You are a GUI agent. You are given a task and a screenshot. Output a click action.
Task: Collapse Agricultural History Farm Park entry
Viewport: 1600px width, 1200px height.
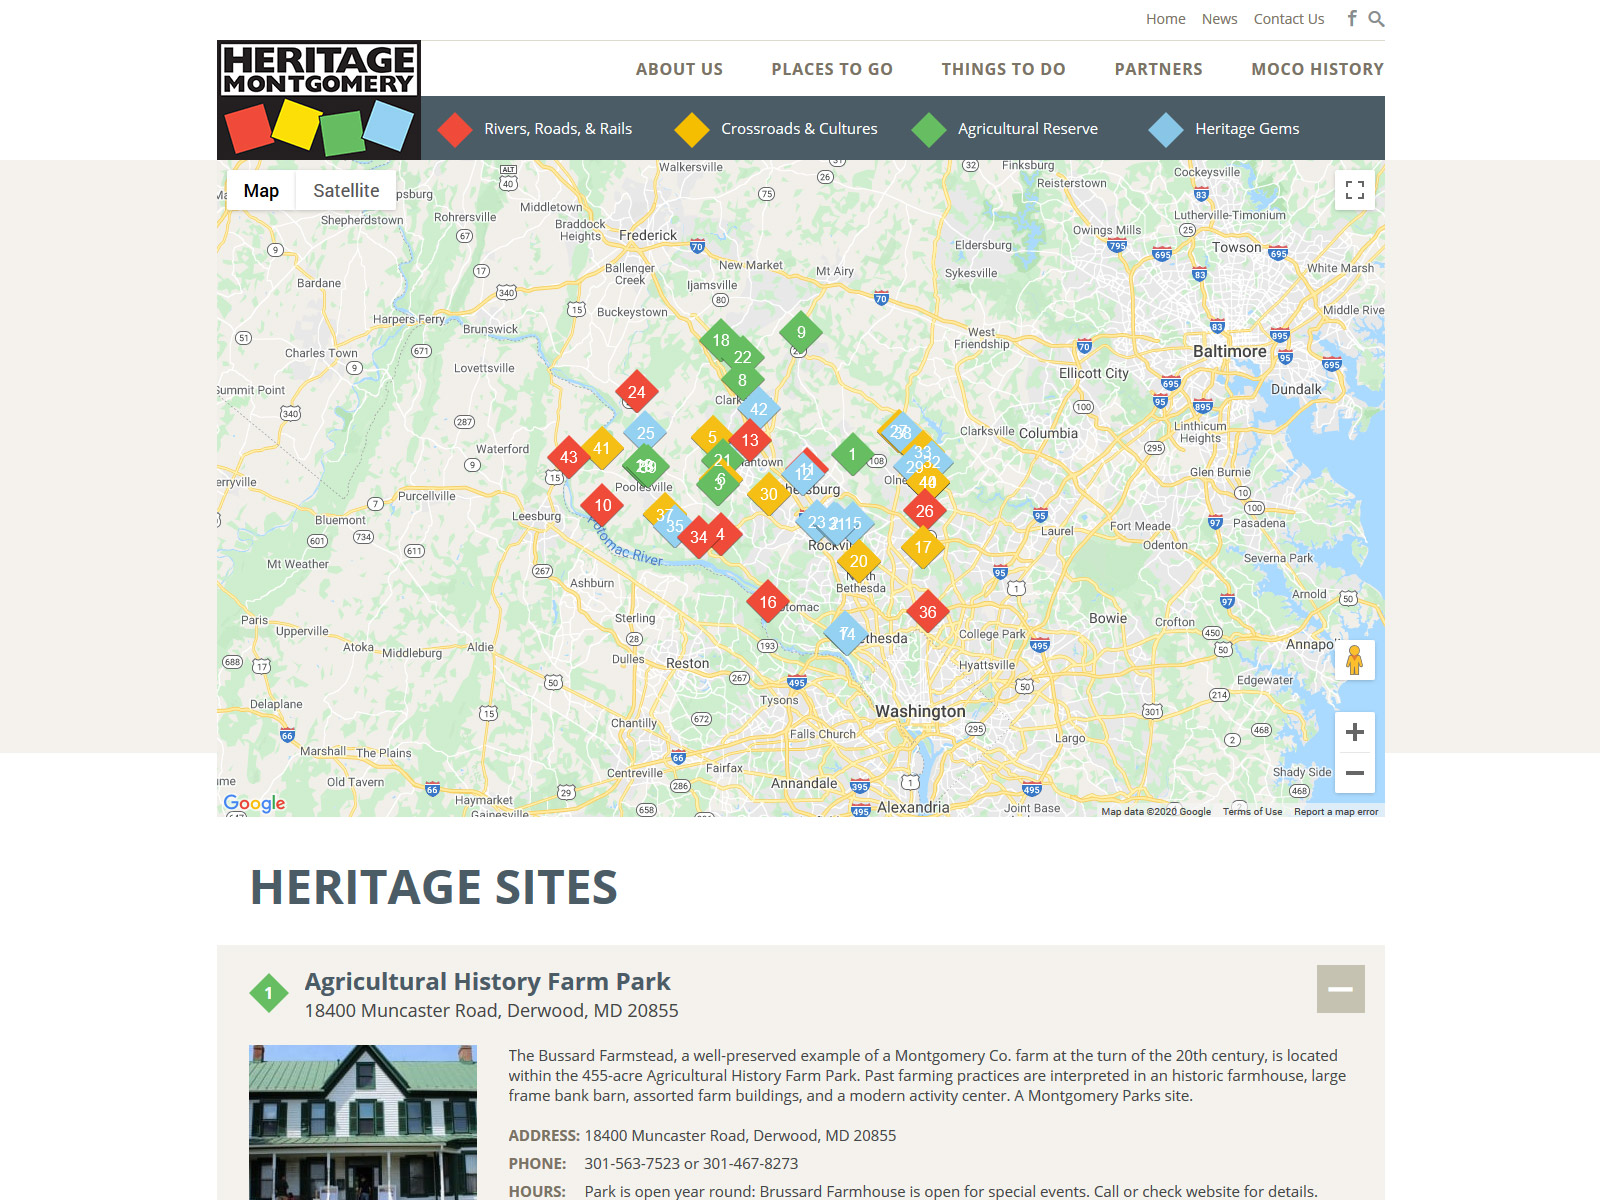click(x=1341, y=989)
